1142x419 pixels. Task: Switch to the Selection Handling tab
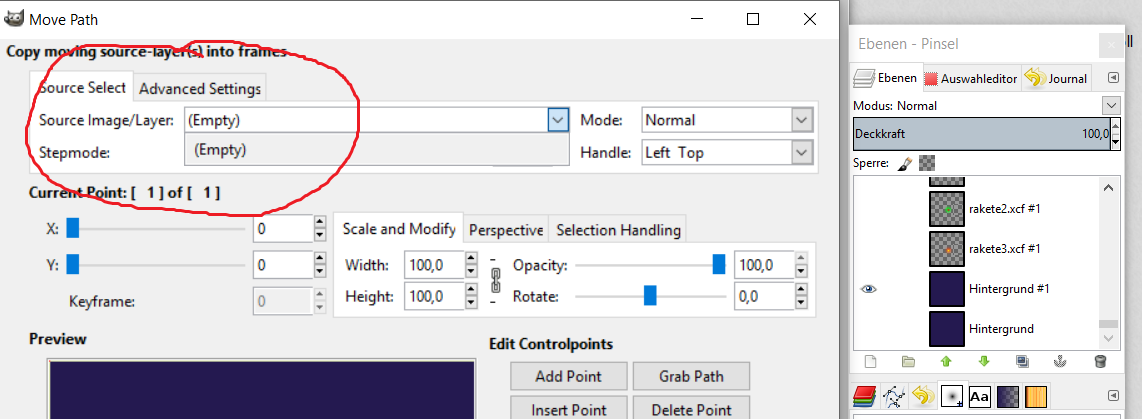pos(618,230)
